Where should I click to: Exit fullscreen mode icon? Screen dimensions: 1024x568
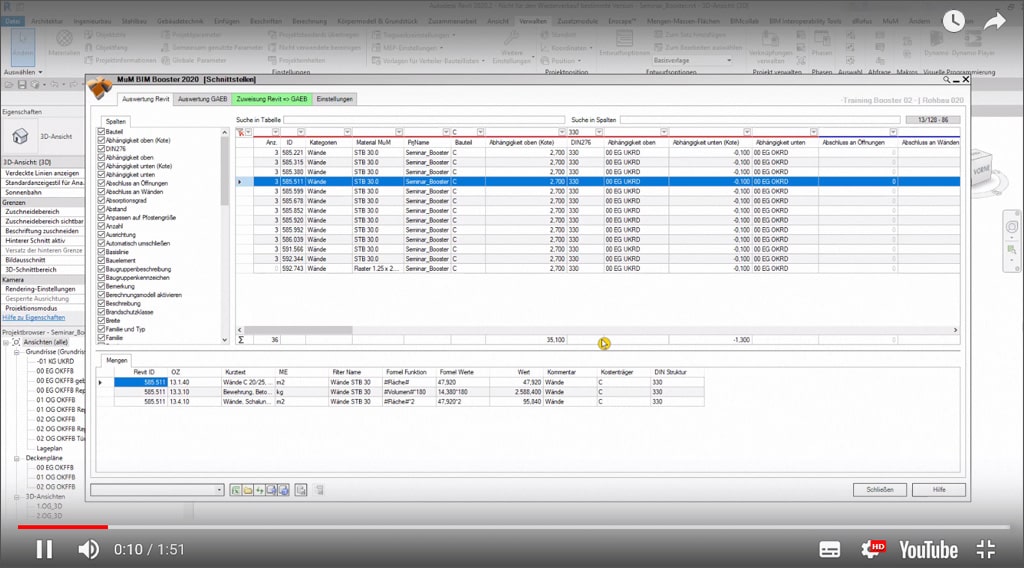[985, 549]
